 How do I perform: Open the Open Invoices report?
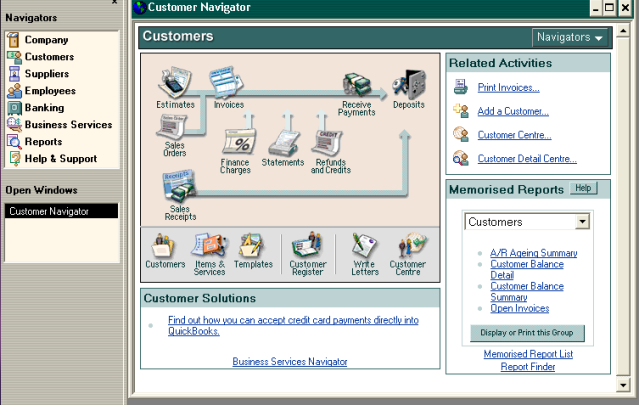pos(520,308)
